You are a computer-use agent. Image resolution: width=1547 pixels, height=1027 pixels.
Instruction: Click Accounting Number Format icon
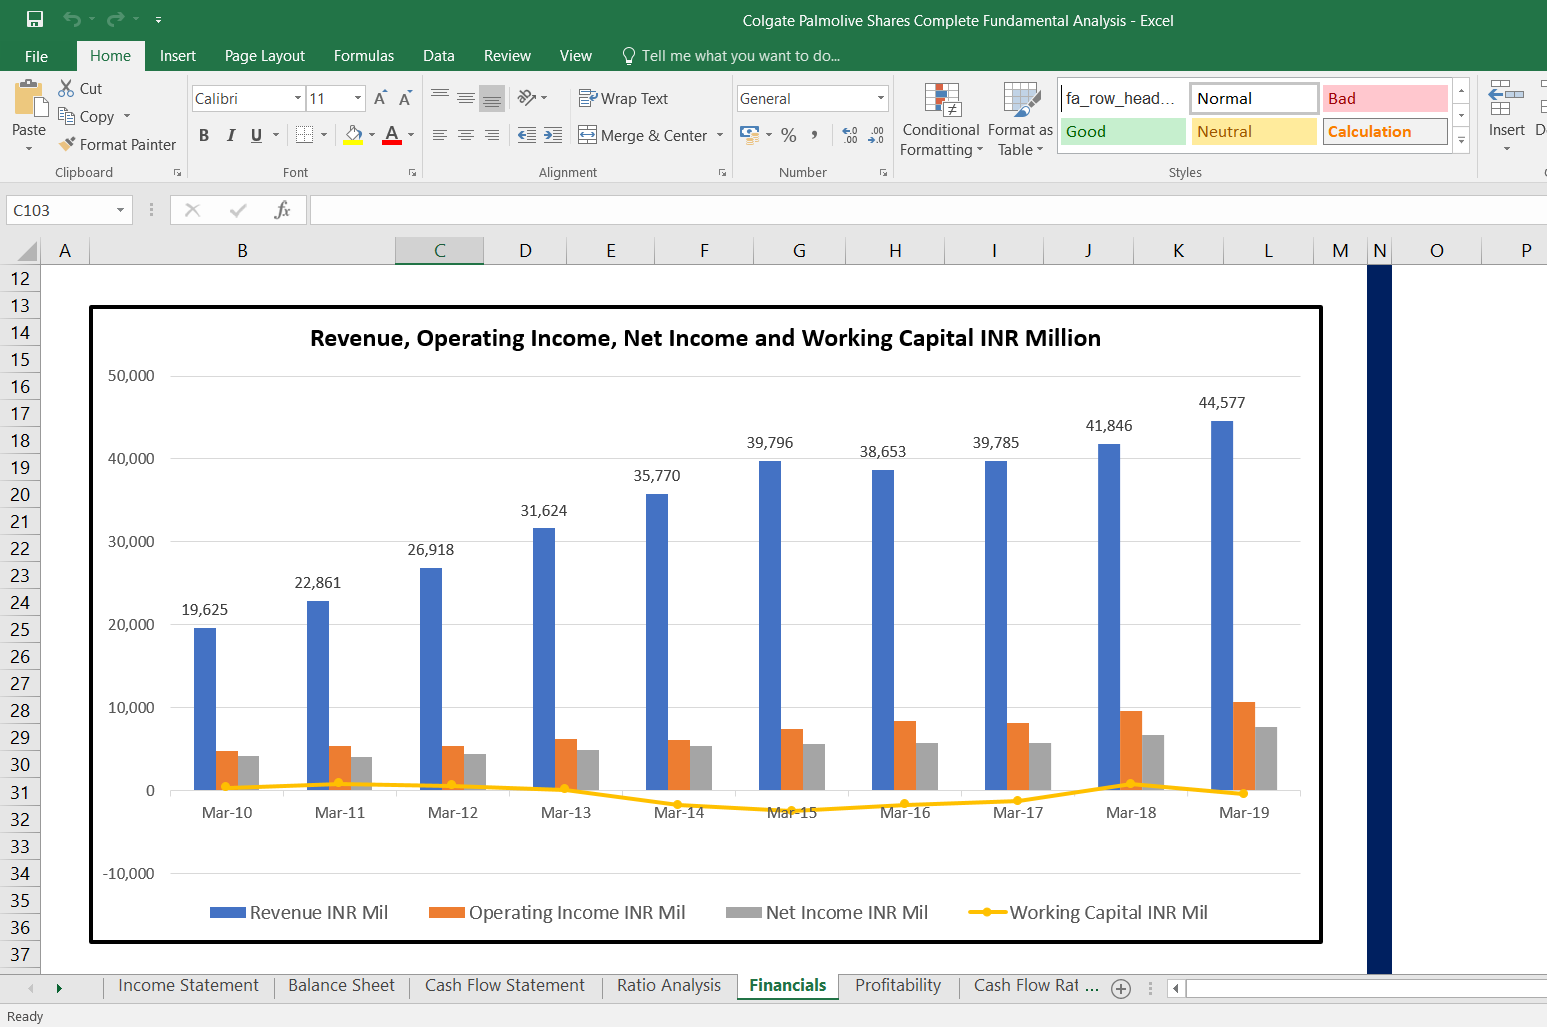point(749,134)
